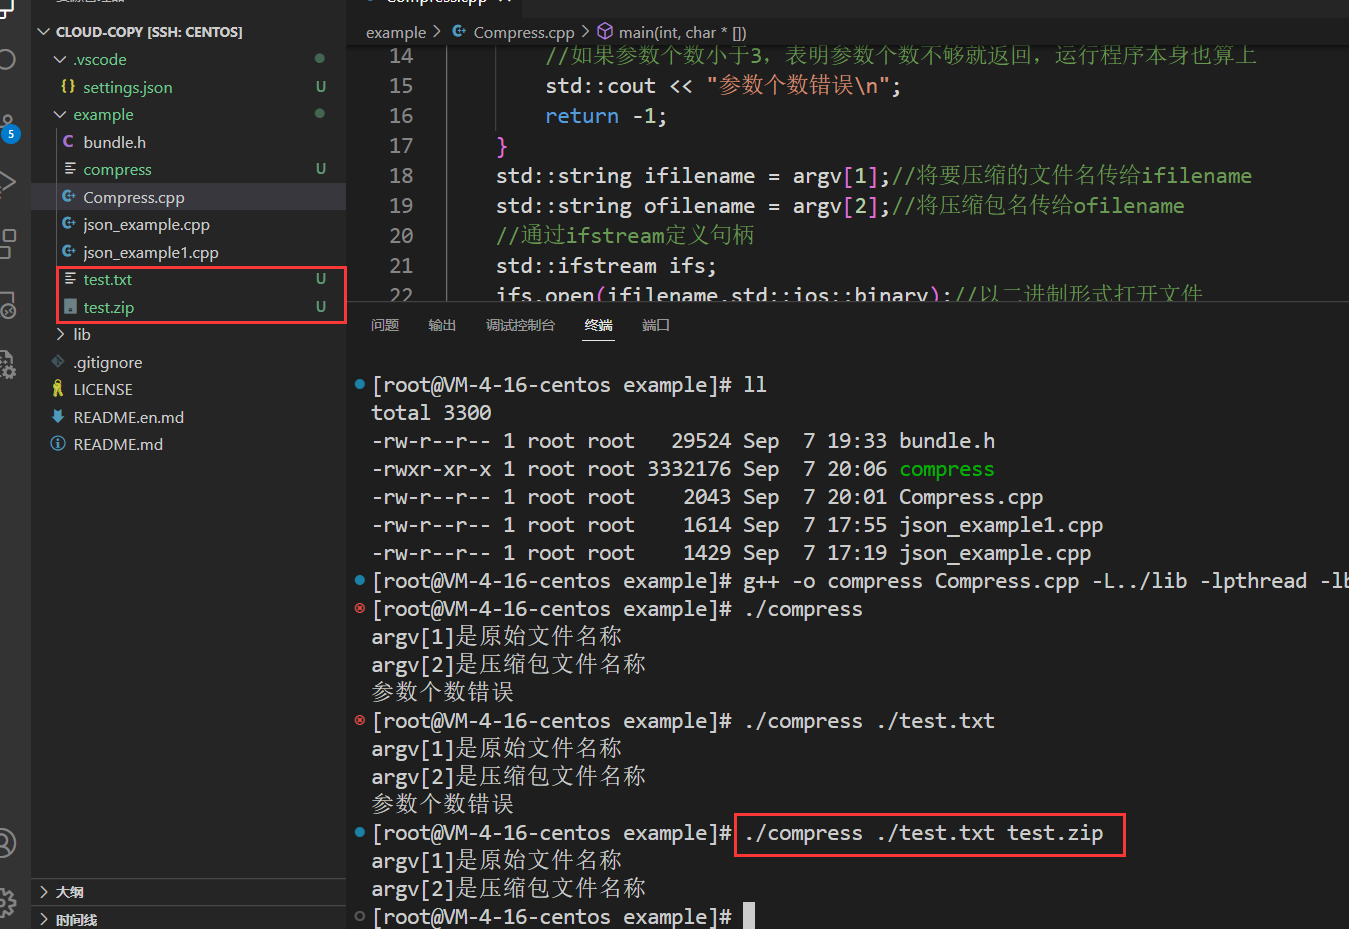Open the Manage gear icon
Viewport: 1349px width, 929px height.
click(x=7, y=902)
